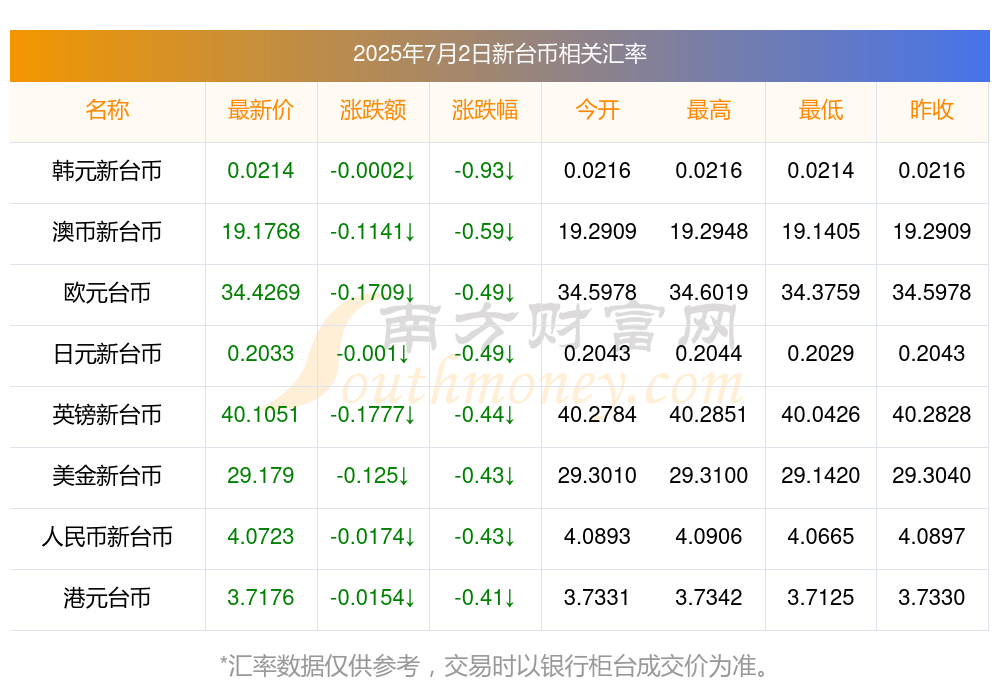Click opening value 4.0893
This screenshot has height=698, width=1000.
coord(597,537)
